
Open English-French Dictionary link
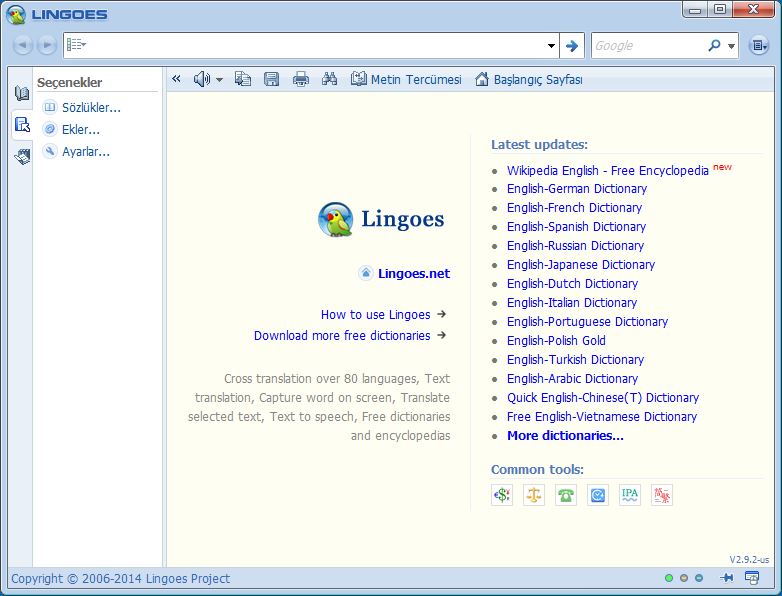pos(575,207)
